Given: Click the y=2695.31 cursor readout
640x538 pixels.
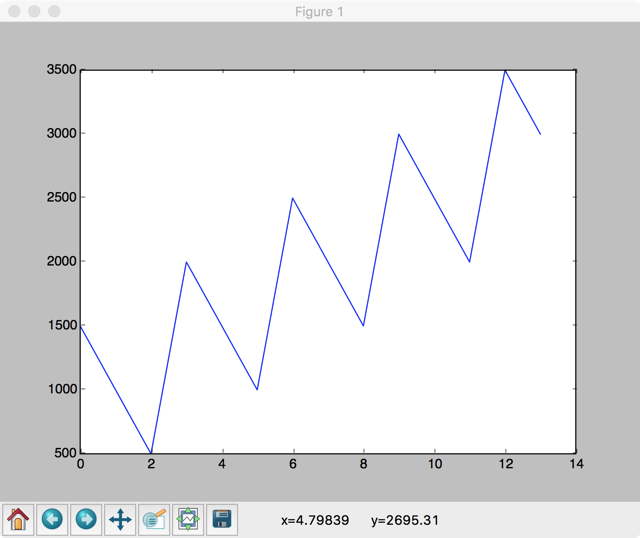Looking at the screenshot, I should (x=404, y=520).
